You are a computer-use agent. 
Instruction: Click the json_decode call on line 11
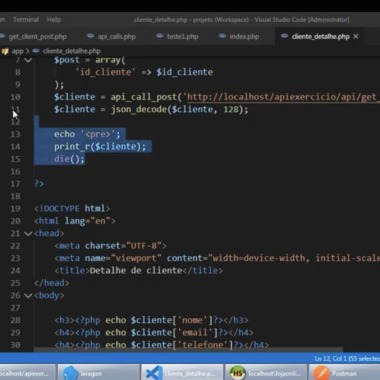(x=179, y=109)
